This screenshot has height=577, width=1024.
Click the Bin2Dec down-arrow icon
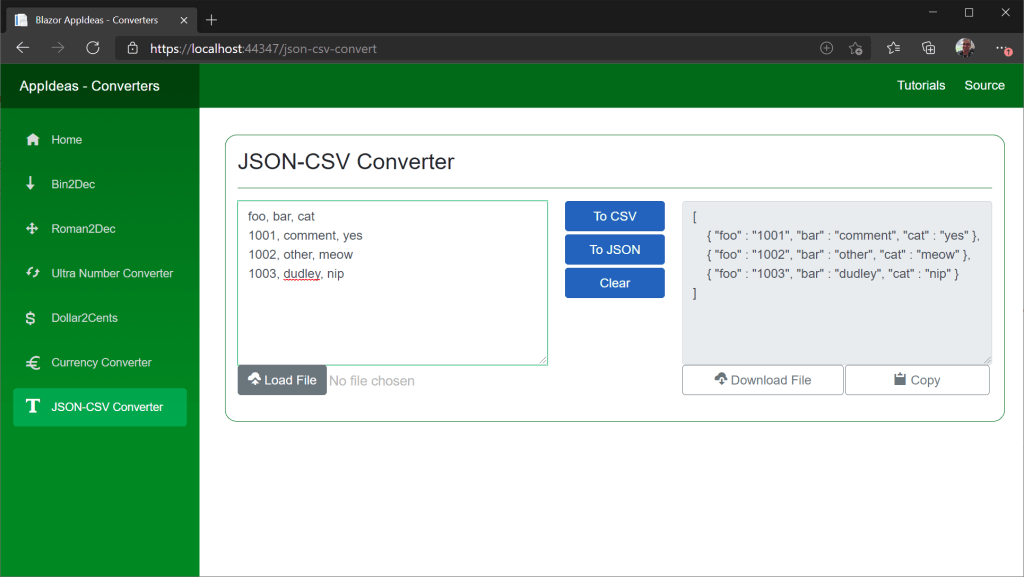(32, 184)
